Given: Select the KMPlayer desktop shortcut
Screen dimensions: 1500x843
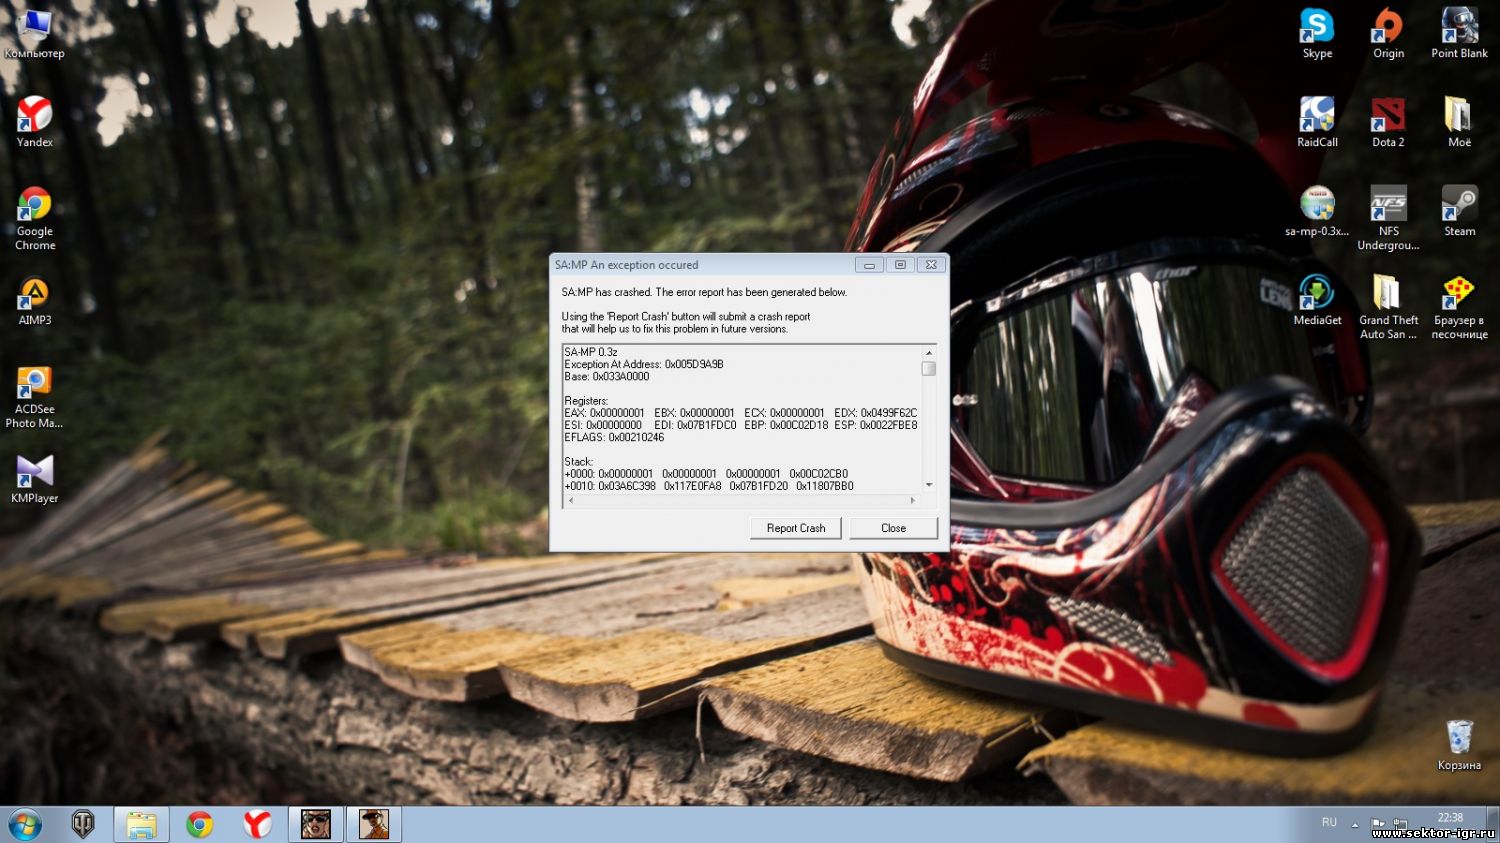Looking at the screenshot, I should (35, 478).
